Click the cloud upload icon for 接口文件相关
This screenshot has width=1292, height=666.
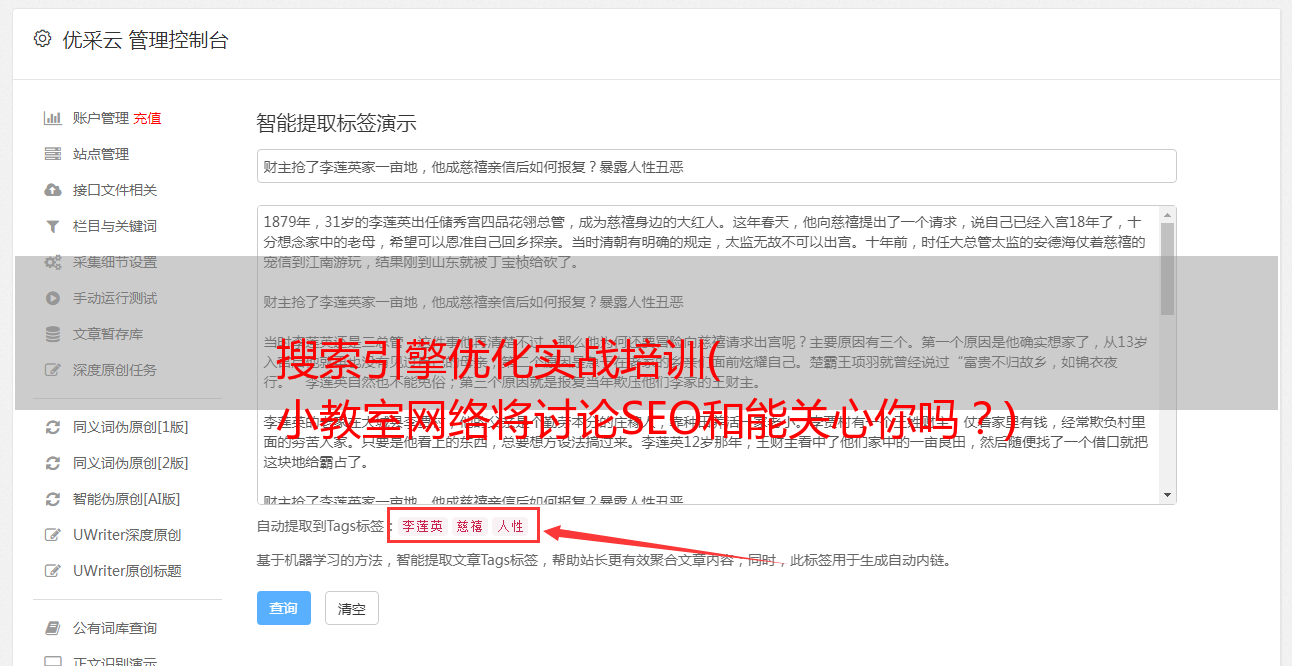tap(53, 190)
